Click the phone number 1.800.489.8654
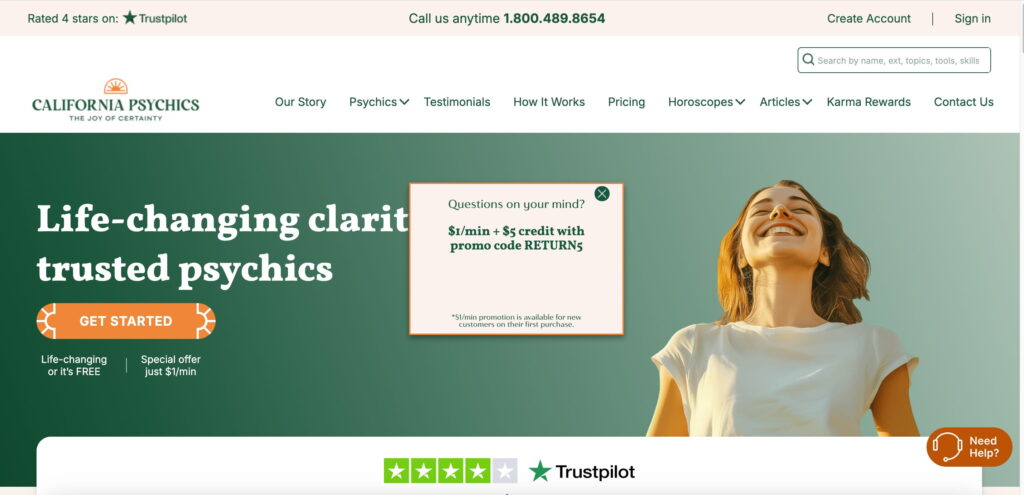The width and height of the screenshot is (1024, 495). [554, 18]
